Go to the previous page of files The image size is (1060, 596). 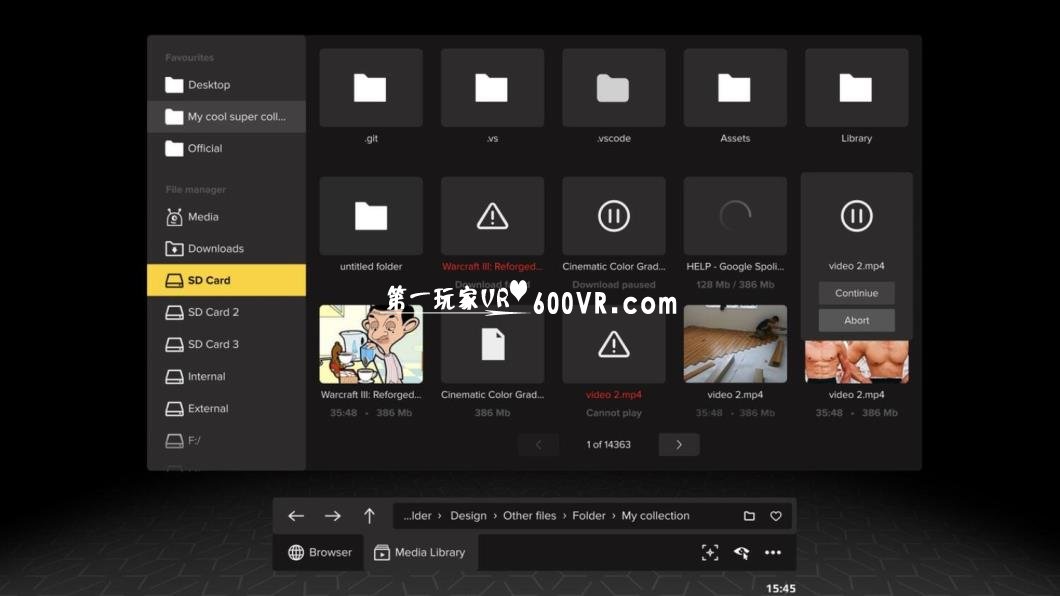(x=539, y=444)
